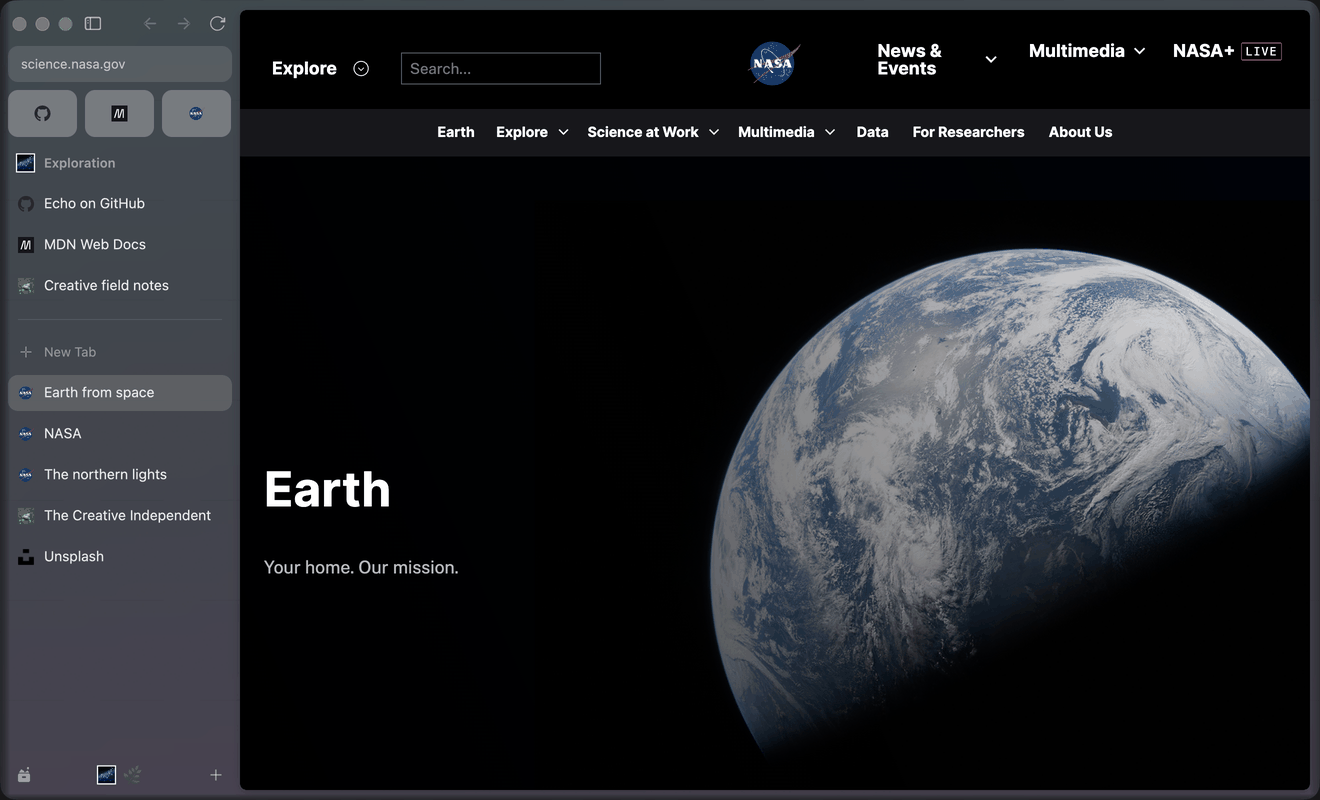Open the MDN Web Docs pinned tab
Screen dimensions: 1320x800
(120, 244)
